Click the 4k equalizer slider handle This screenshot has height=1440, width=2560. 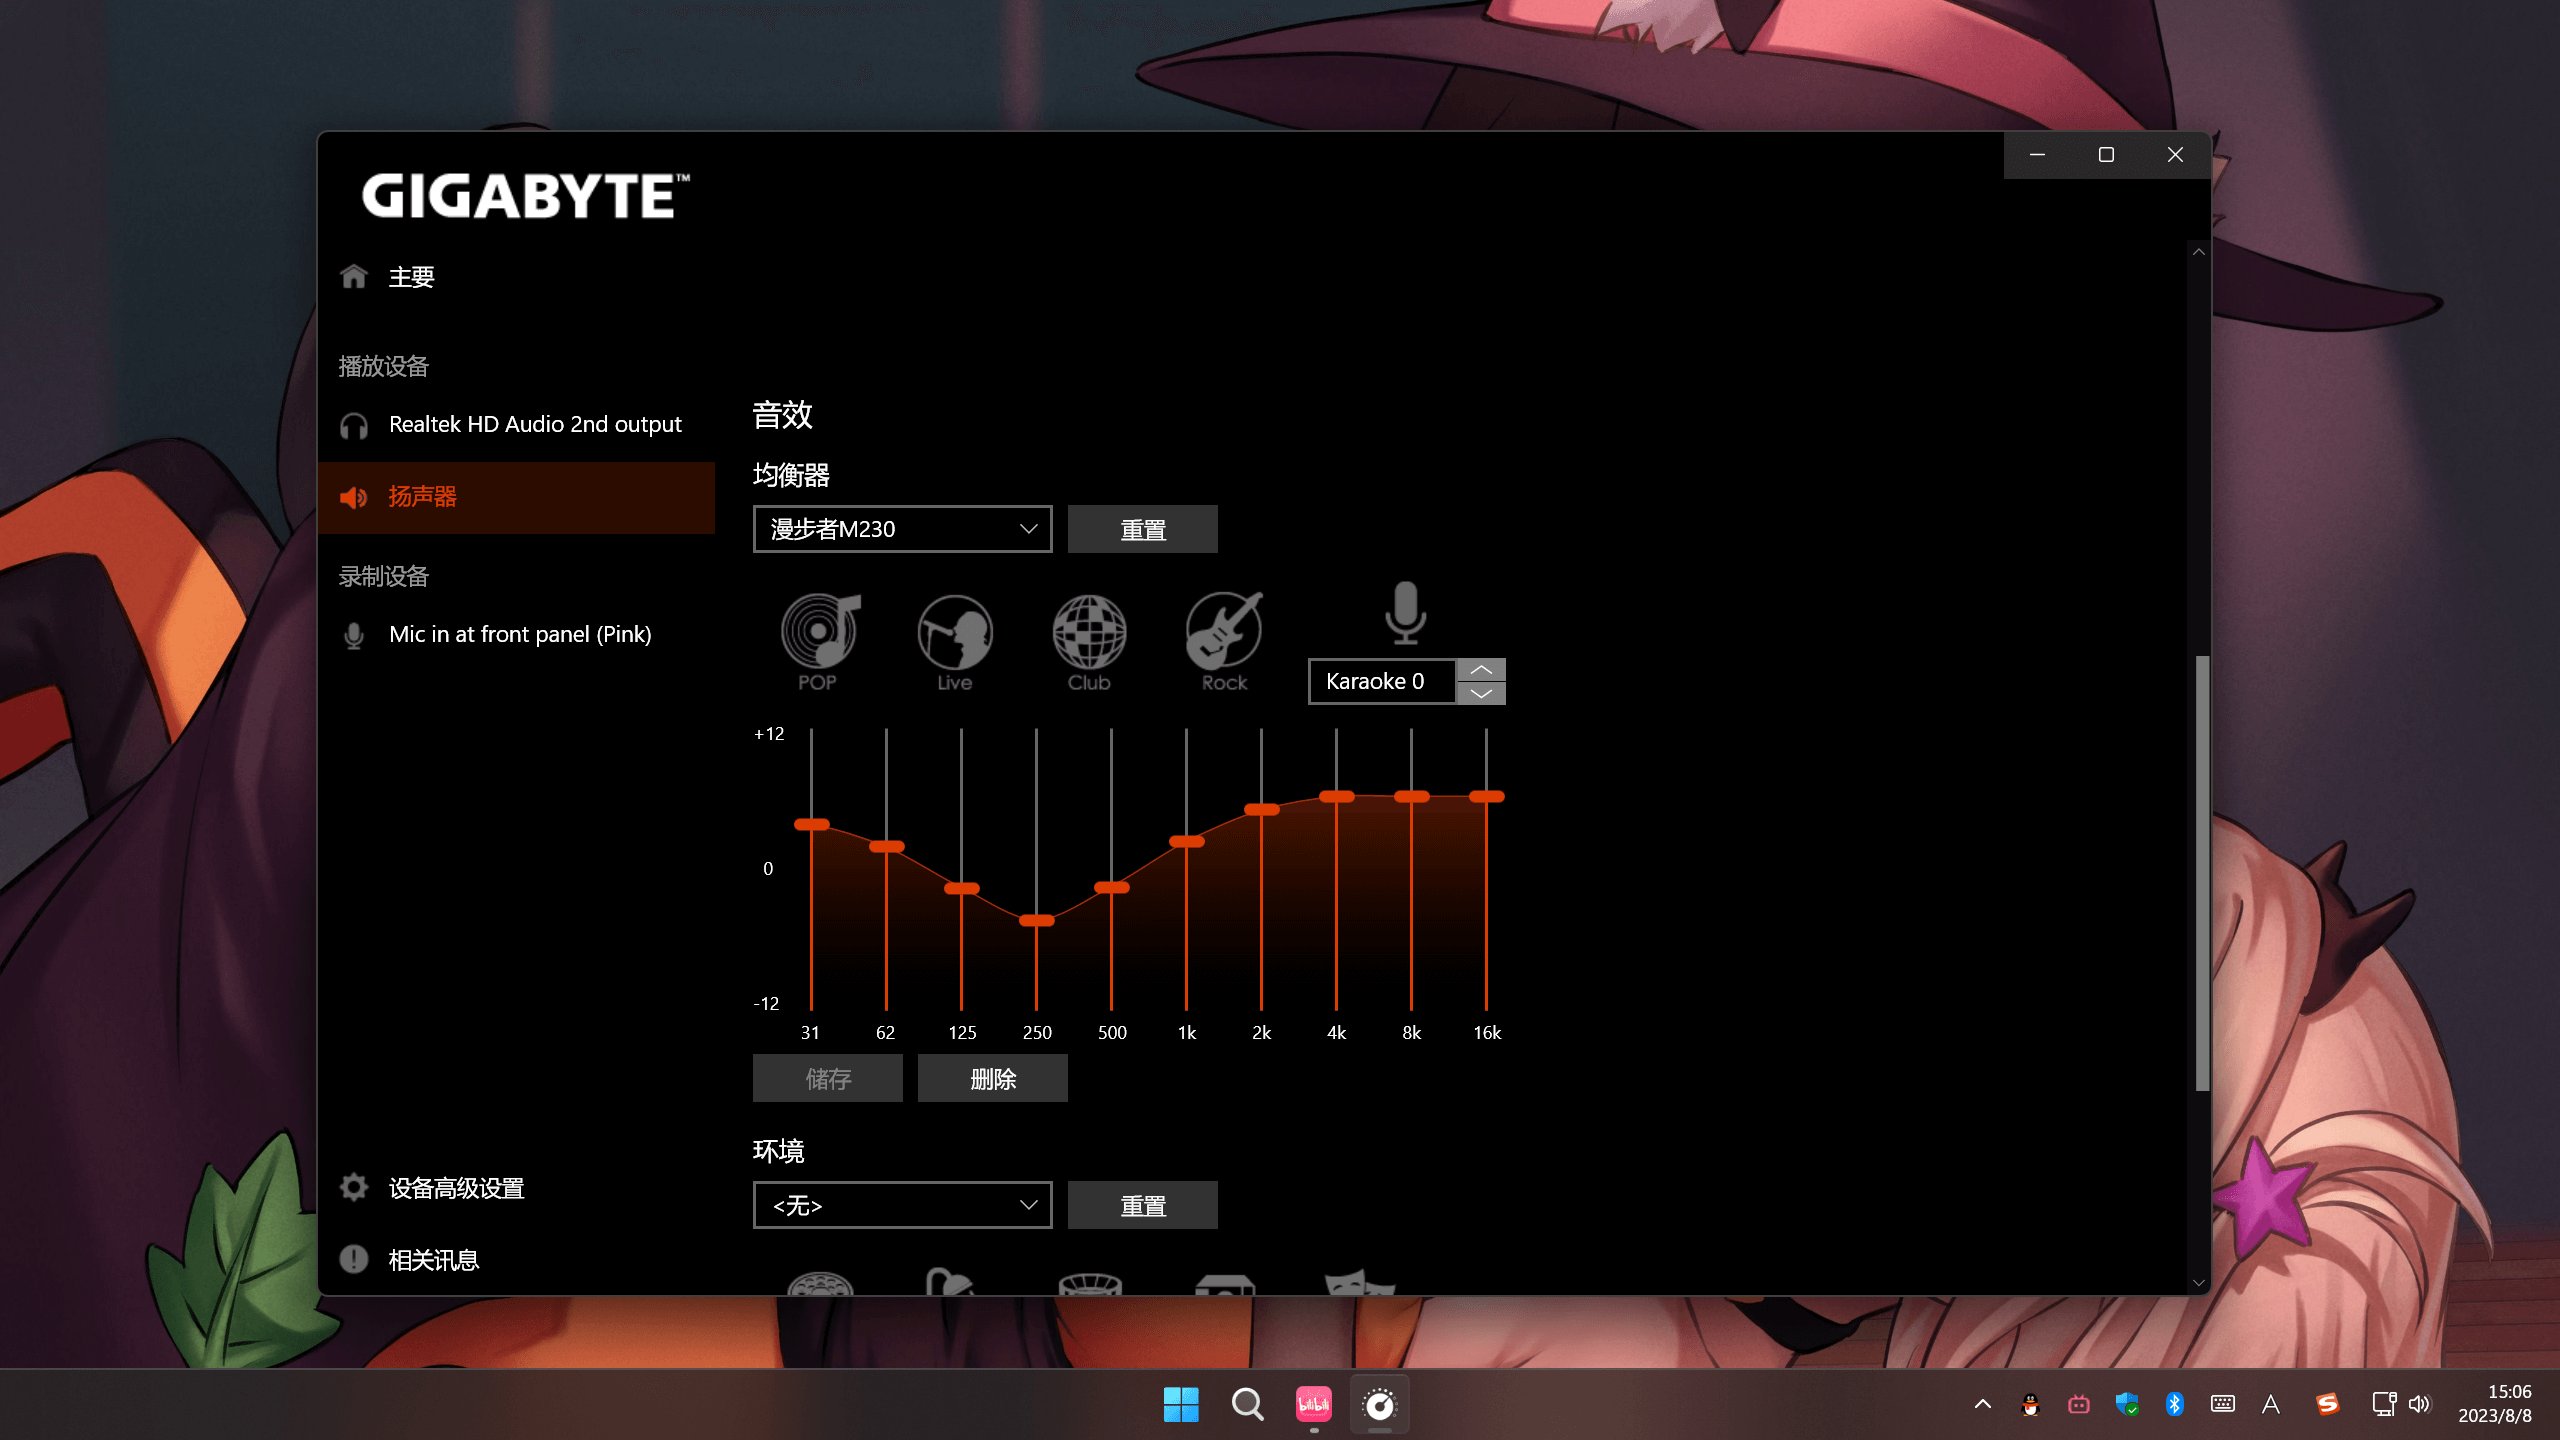click(x=1337, y=796)
